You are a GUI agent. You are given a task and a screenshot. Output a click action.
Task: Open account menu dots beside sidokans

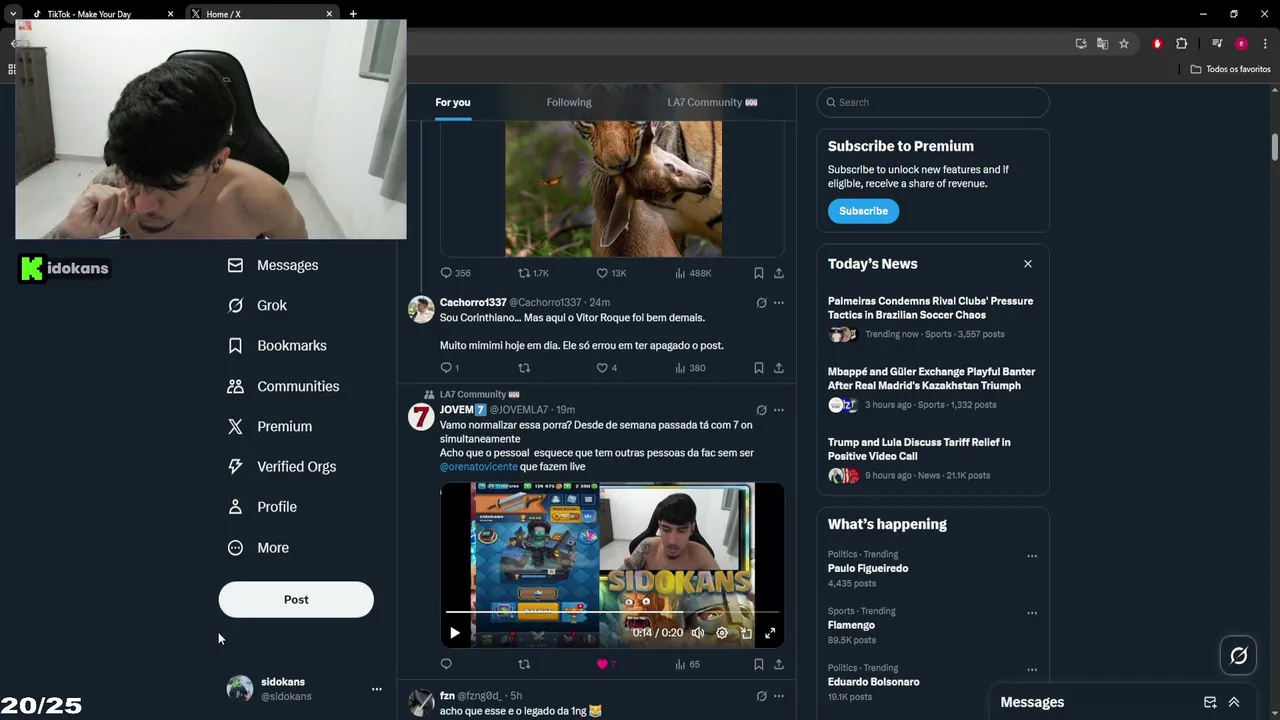click(377, 689)
